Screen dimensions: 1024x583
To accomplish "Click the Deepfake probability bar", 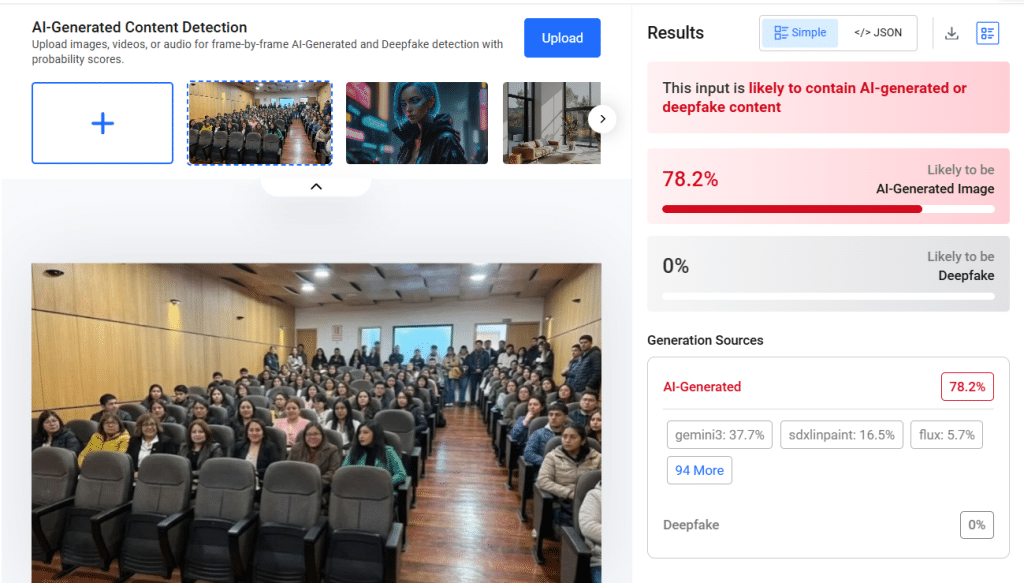I will [828, 296].
